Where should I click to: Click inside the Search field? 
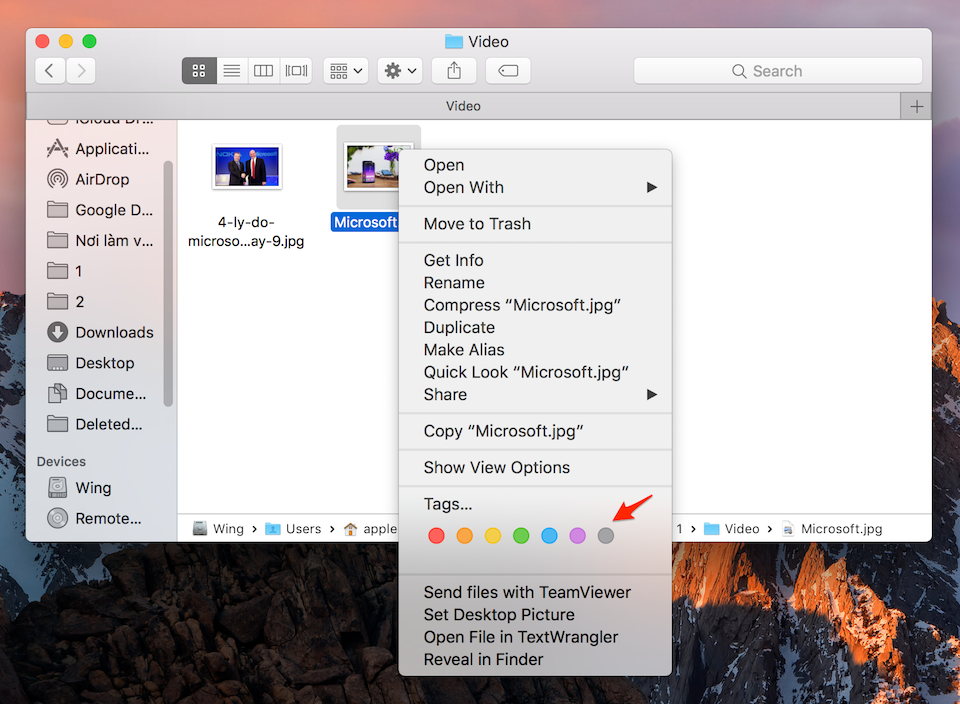click(x=778, y=70)
